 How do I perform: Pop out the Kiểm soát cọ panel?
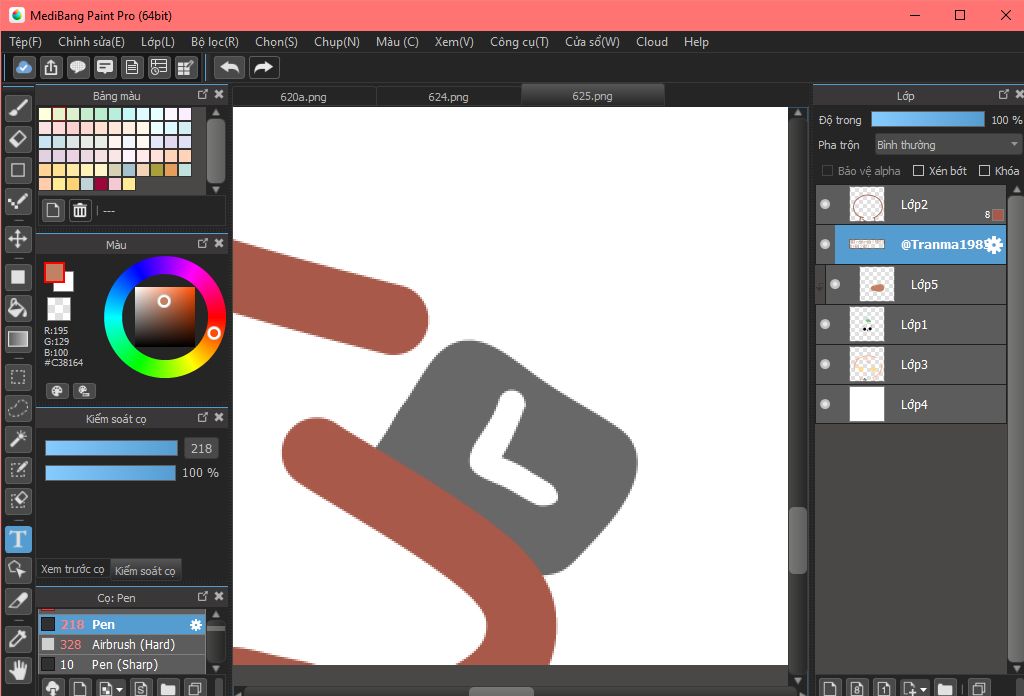[x=202, y=417]
